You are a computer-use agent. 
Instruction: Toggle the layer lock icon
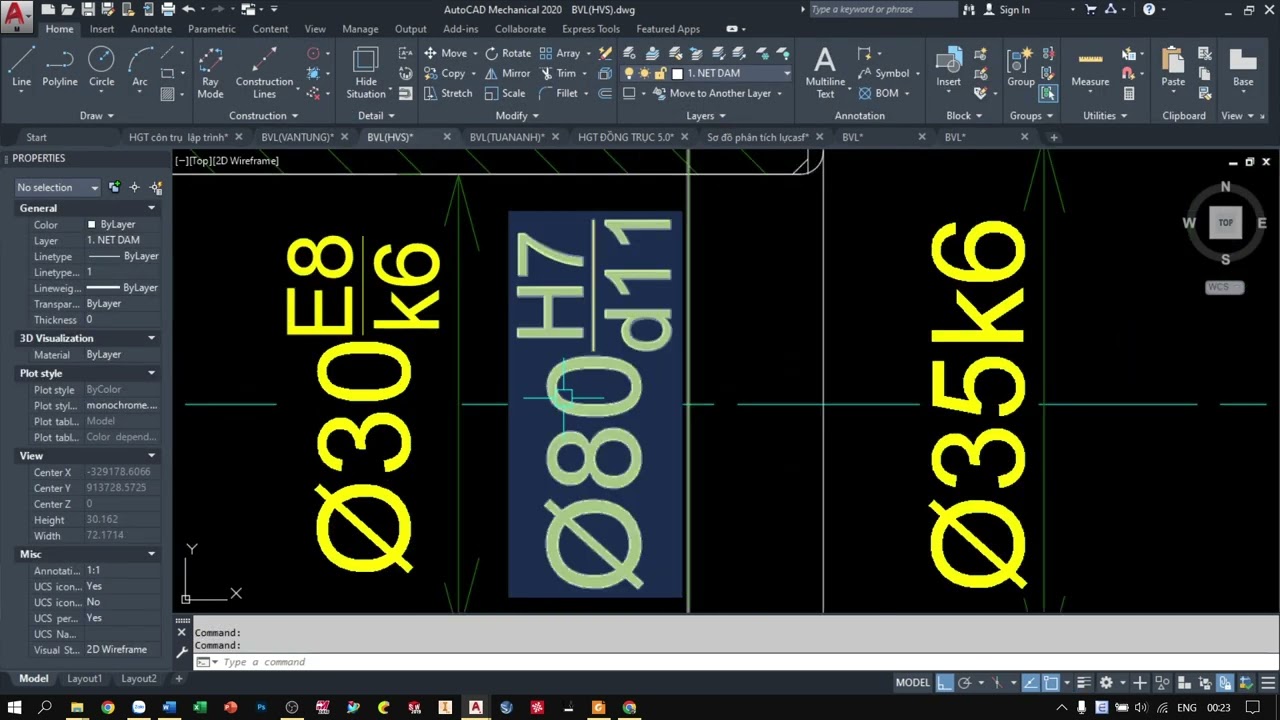(x=661, y=73)
